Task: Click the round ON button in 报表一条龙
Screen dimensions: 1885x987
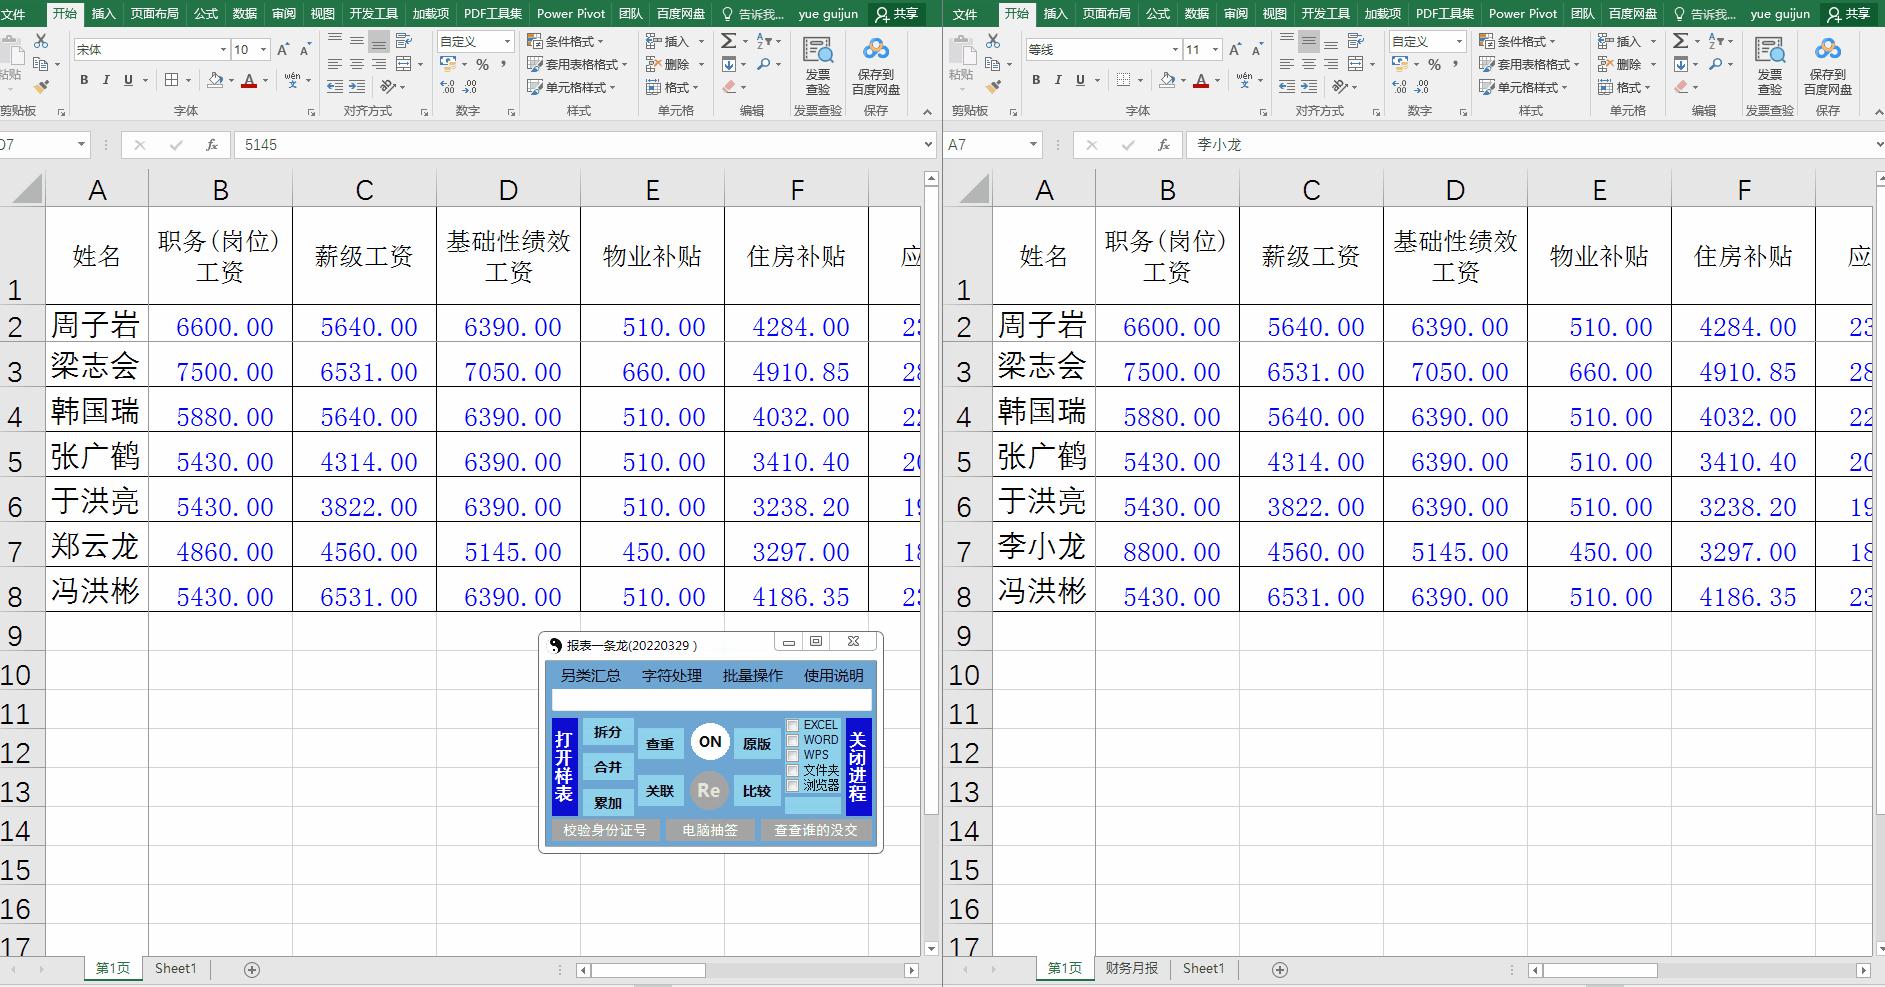Action: pos(710,742)
